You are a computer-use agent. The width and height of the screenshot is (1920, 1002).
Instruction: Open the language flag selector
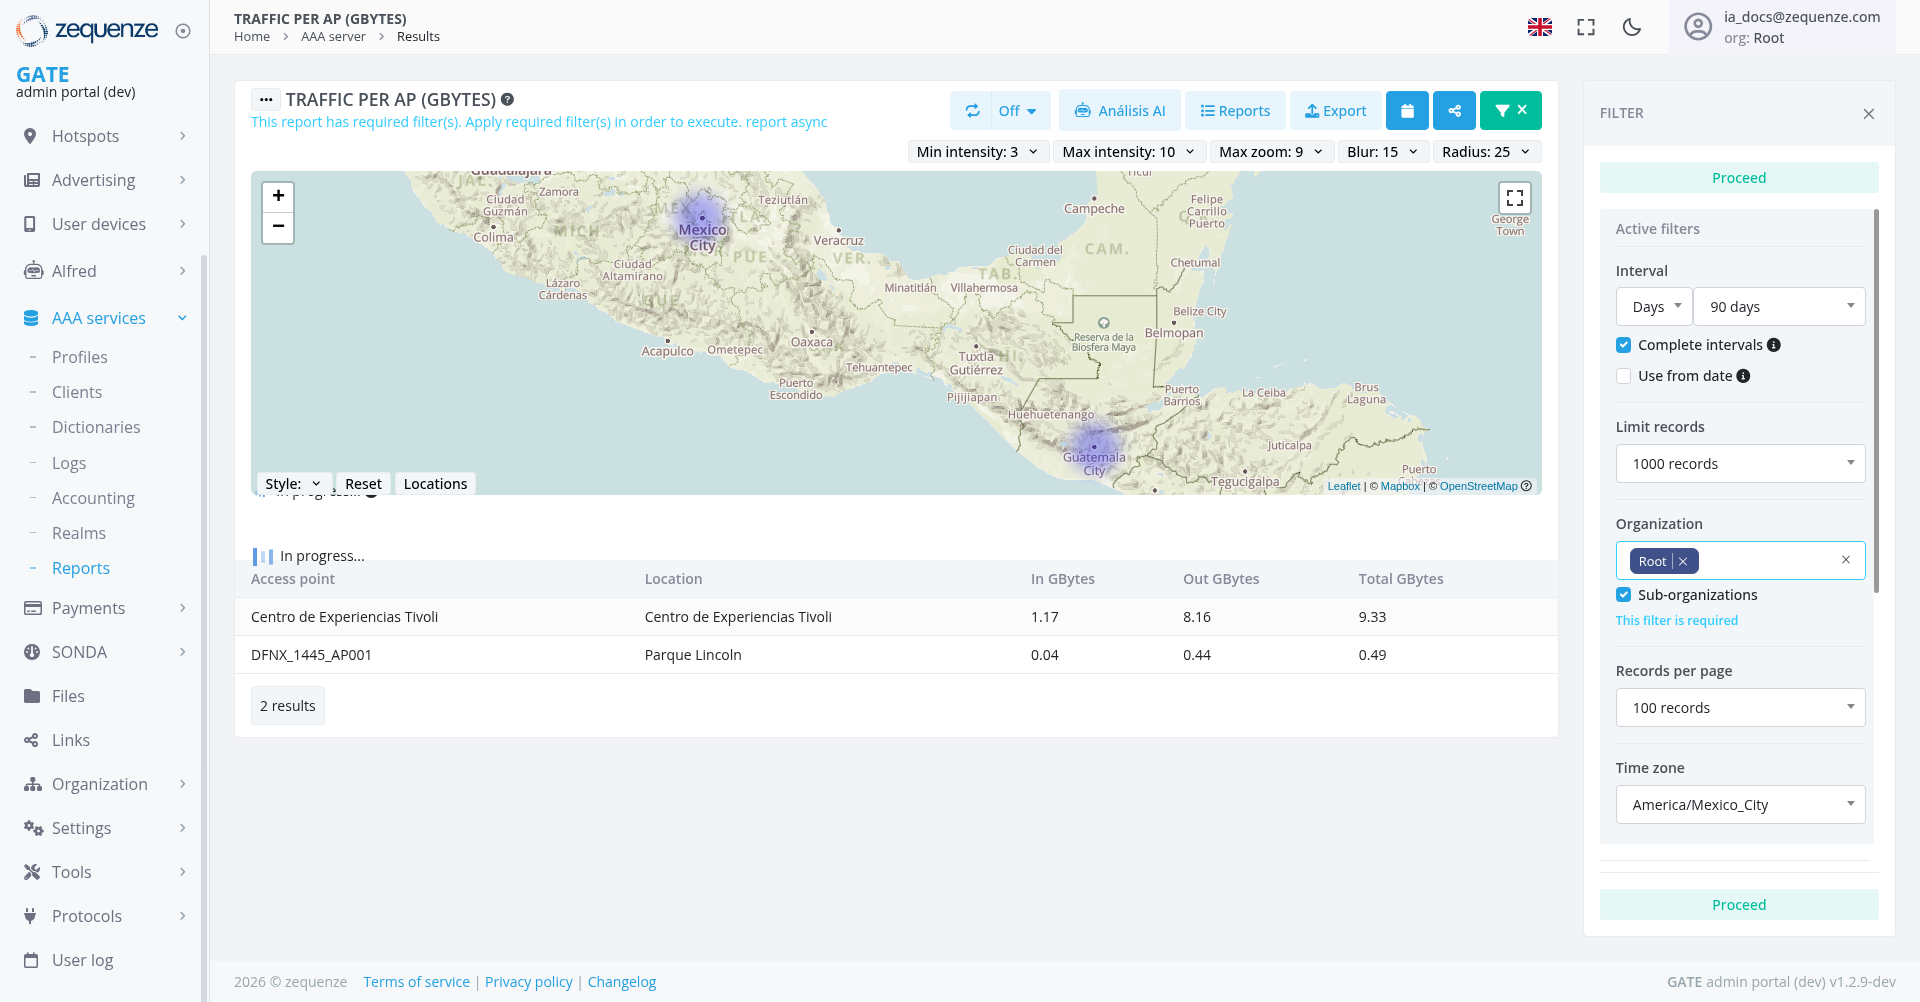(1540, 27)
